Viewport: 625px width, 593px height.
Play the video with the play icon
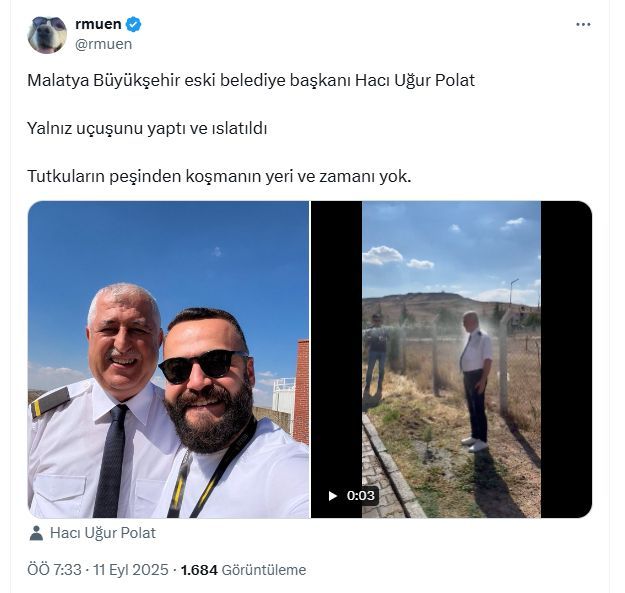pyautogui.click(x=332, y=496)
